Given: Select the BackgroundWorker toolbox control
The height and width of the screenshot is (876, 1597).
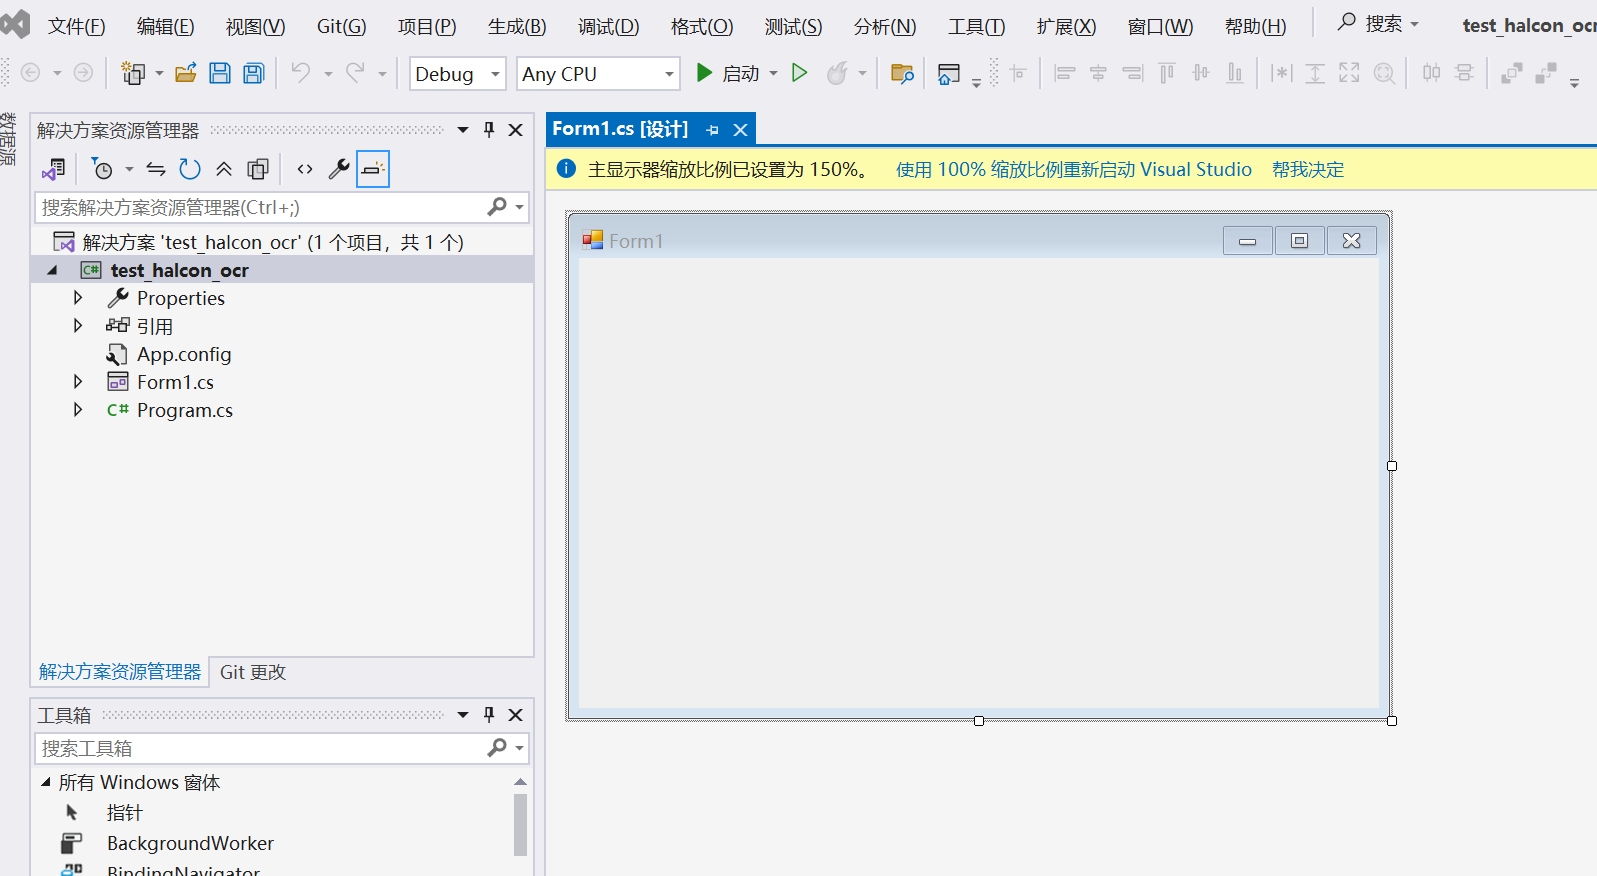Looking at the screenshot, I should coord(190,843).
